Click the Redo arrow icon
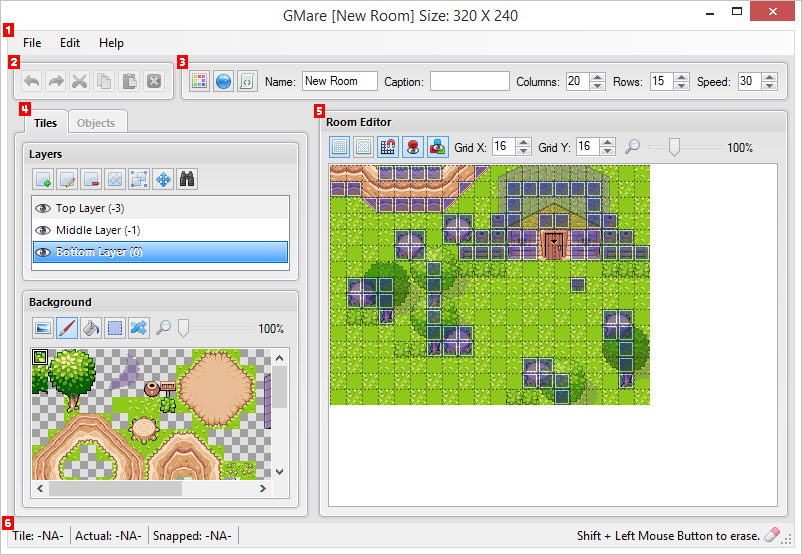 [x=56, y=81]
